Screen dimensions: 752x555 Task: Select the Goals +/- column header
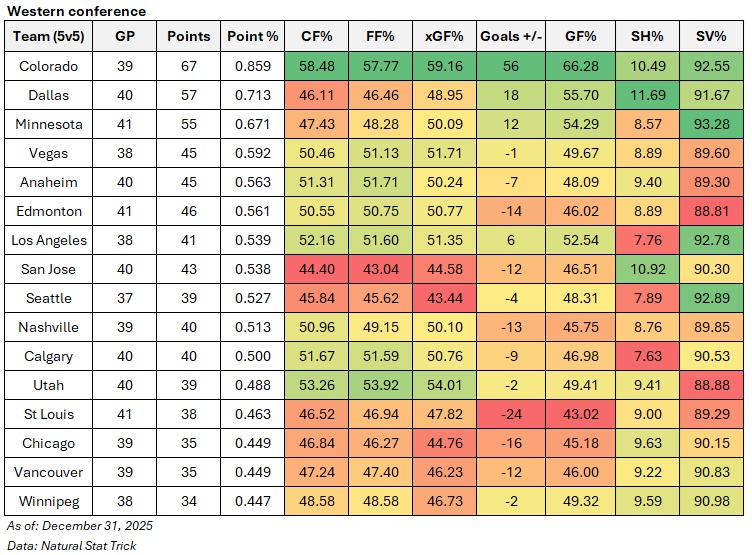511,37
